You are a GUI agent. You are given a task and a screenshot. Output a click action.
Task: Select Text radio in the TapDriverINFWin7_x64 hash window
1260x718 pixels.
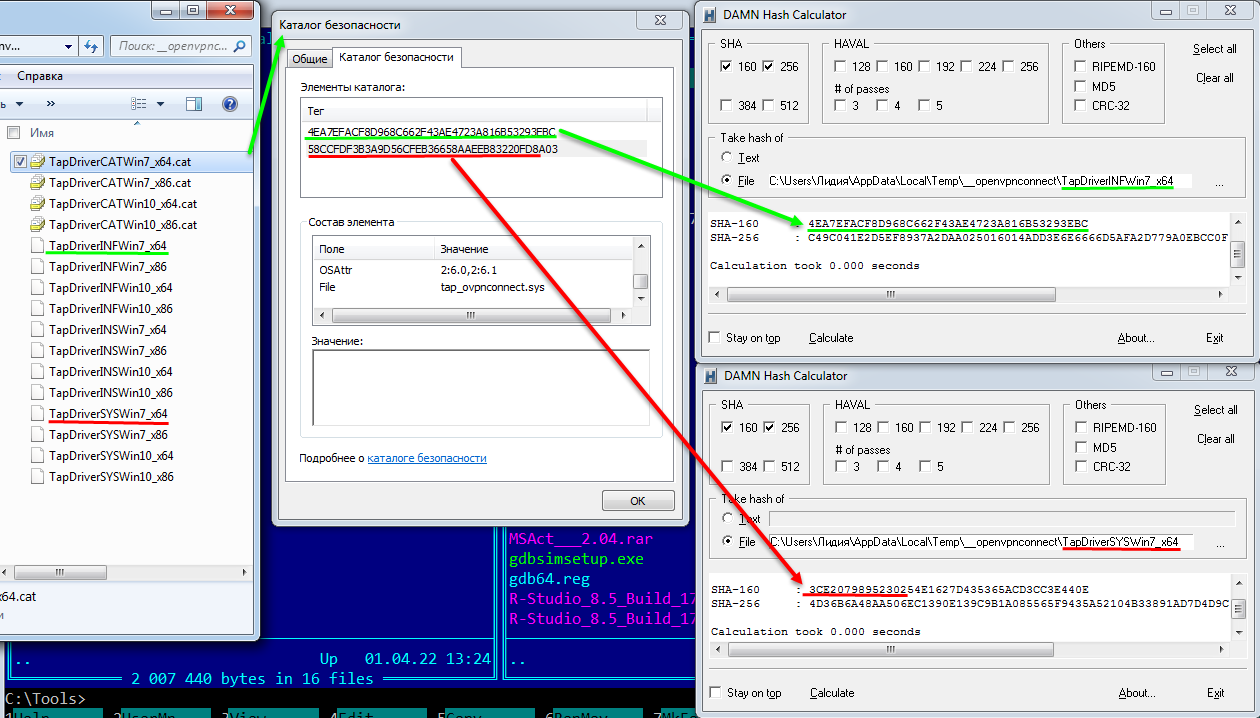[x=727, y=157]
